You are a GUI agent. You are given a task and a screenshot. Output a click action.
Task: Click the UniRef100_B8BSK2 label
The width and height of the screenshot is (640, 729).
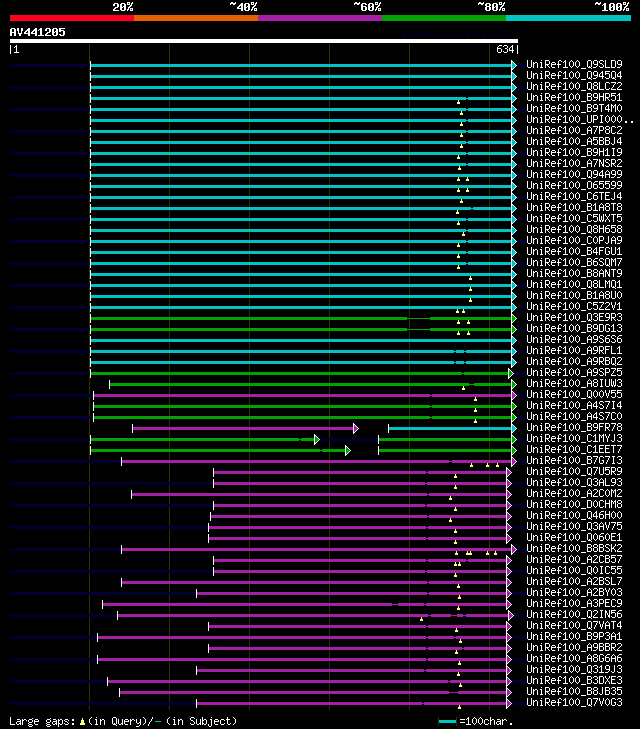tap(574, 549)
